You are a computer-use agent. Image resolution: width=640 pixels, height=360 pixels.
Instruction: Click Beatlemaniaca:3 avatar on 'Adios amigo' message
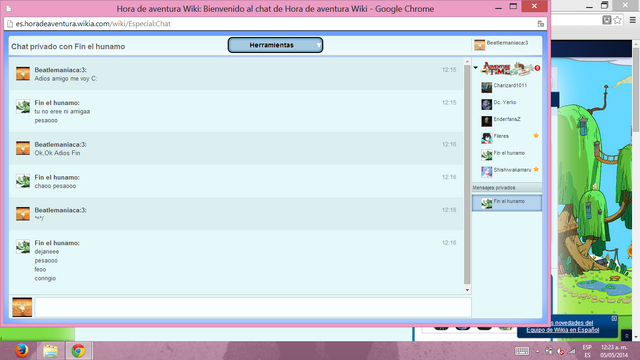(23, 74)
